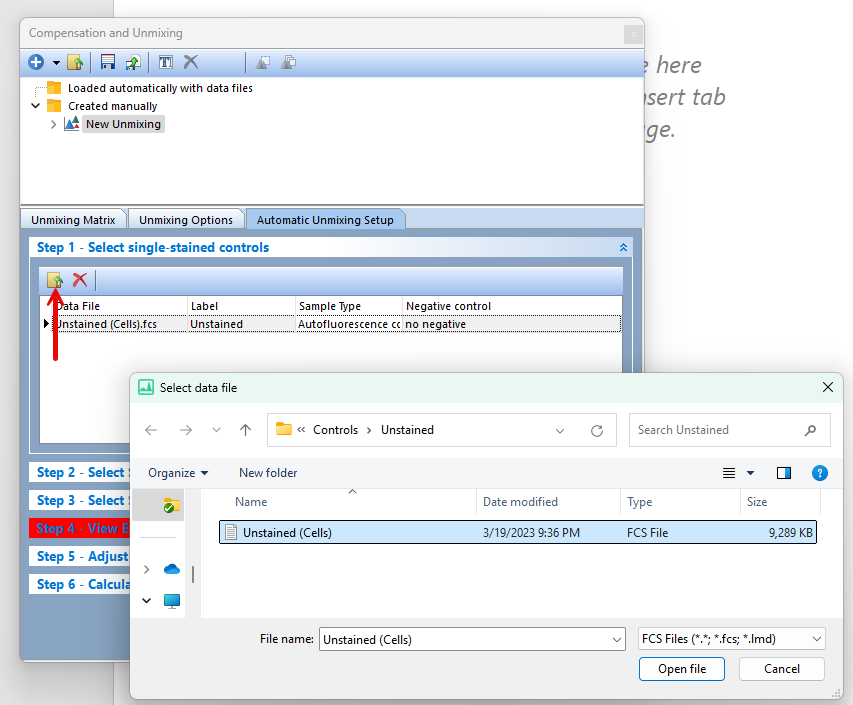Image resolution: width=853 pixels, height=705 pixels.
Task: Click the Open file button
Action: click(x=681, y=669)
